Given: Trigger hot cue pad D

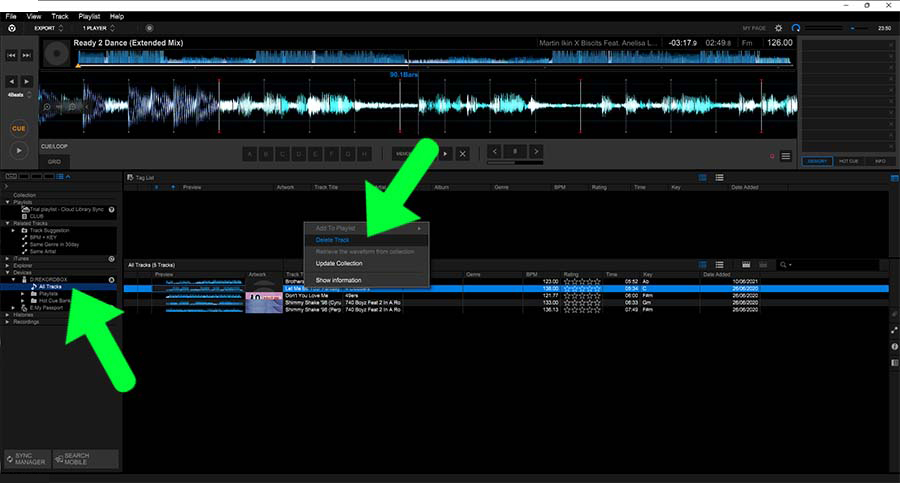Looking at the screenshot, I should (x=299, y=154).
